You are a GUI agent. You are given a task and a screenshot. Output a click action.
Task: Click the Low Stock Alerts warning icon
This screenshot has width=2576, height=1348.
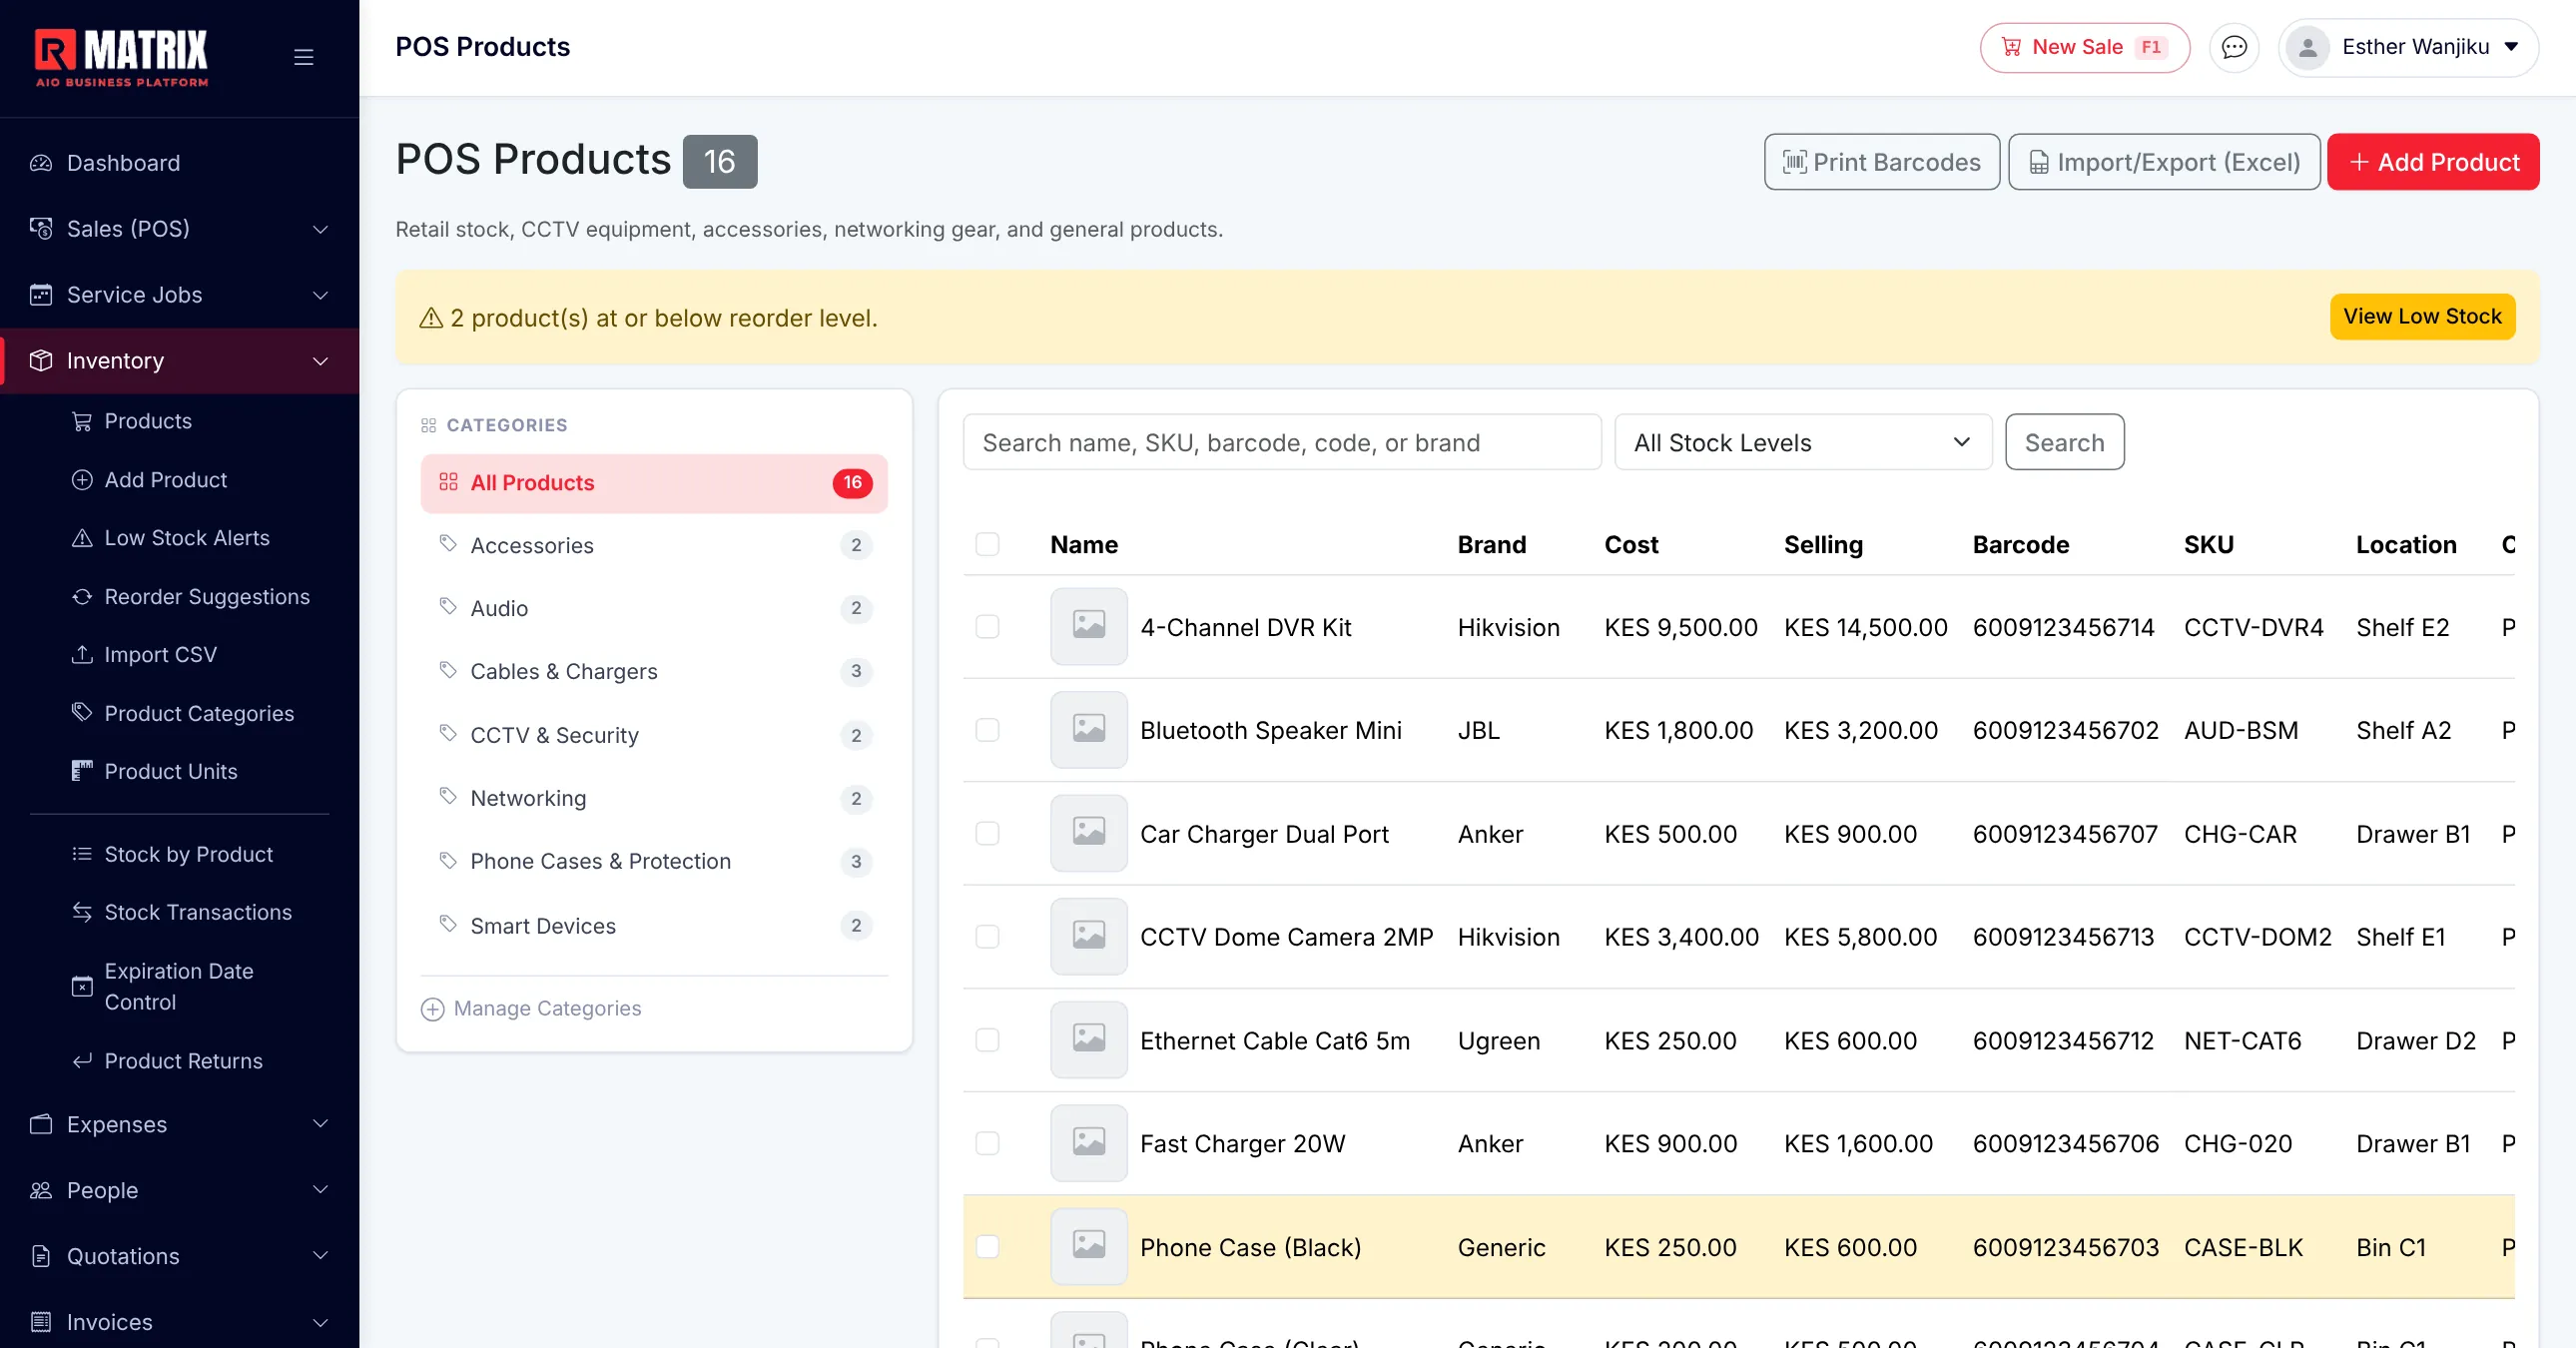coord(83,538)
